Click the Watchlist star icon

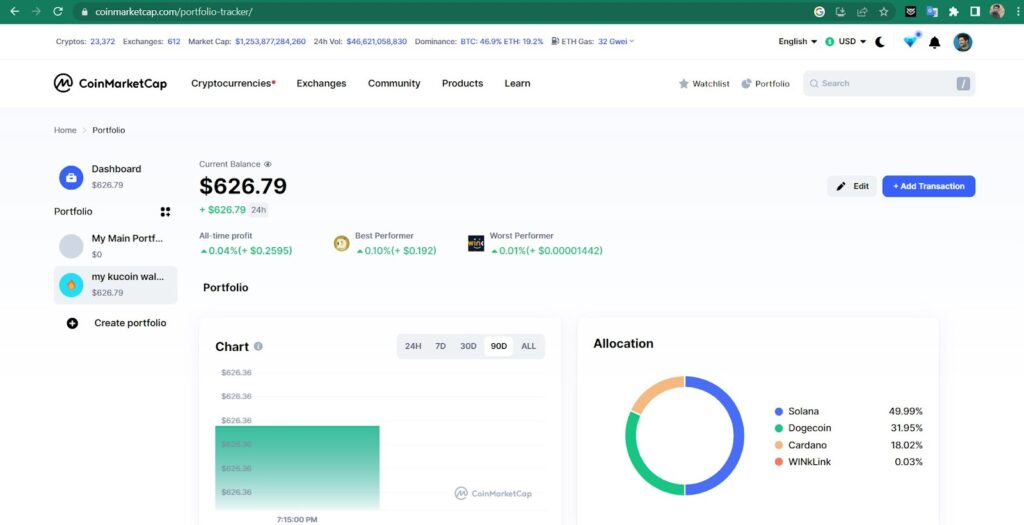tap(684, 84)
